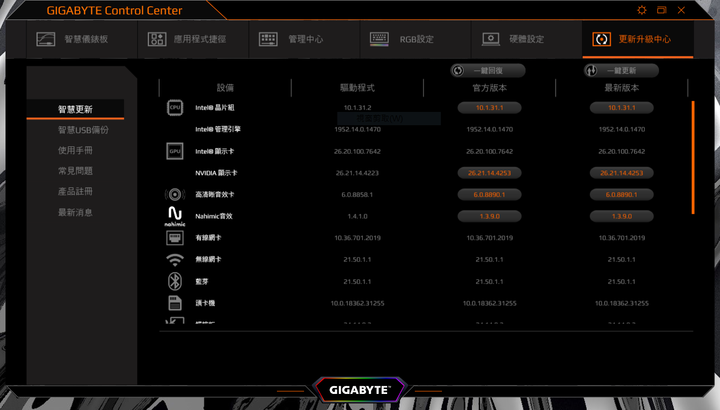Click 一鍵更新 one-key update button
This screenshot has width=720, height=410.
(621, 71)
